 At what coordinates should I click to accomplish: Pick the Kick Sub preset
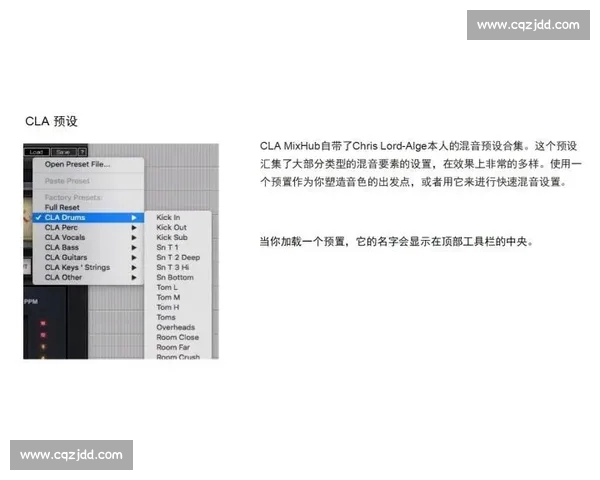click(x=178, y=237)
